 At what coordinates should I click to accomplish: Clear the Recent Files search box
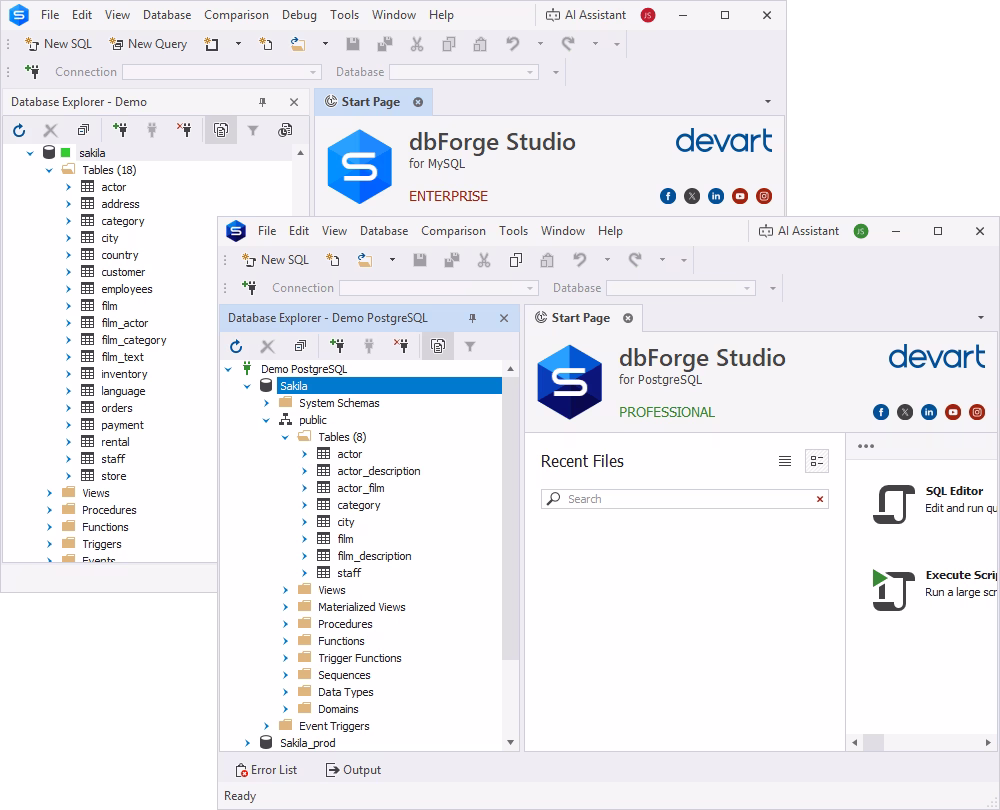(x=820, y=499)
